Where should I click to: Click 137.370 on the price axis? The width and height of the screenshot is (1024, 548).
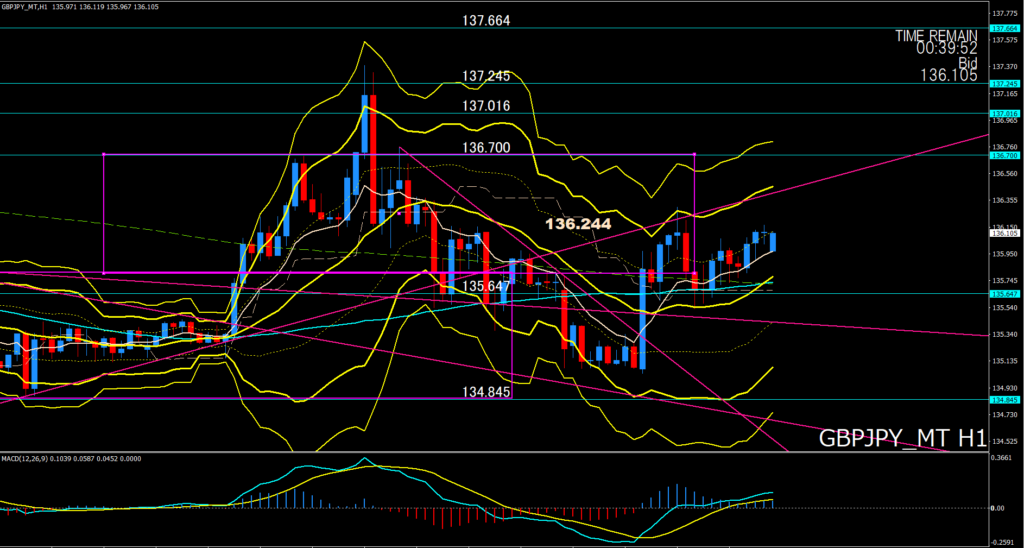(x=1003, y=67)
